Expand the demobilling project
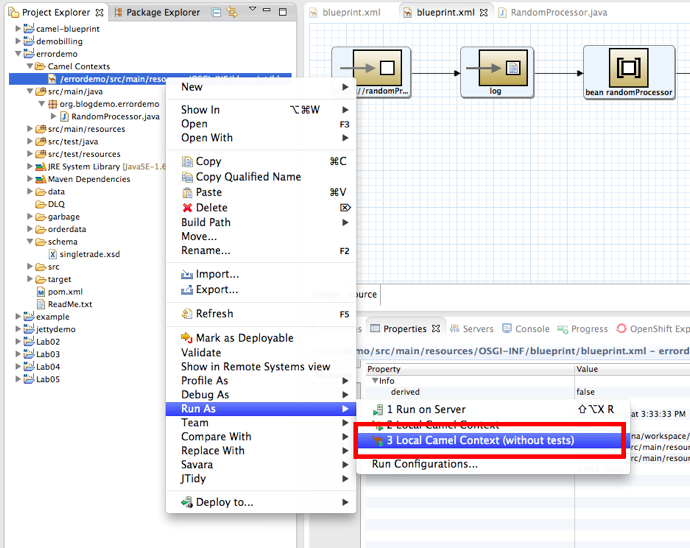690x548 pixels. point(18,41)
